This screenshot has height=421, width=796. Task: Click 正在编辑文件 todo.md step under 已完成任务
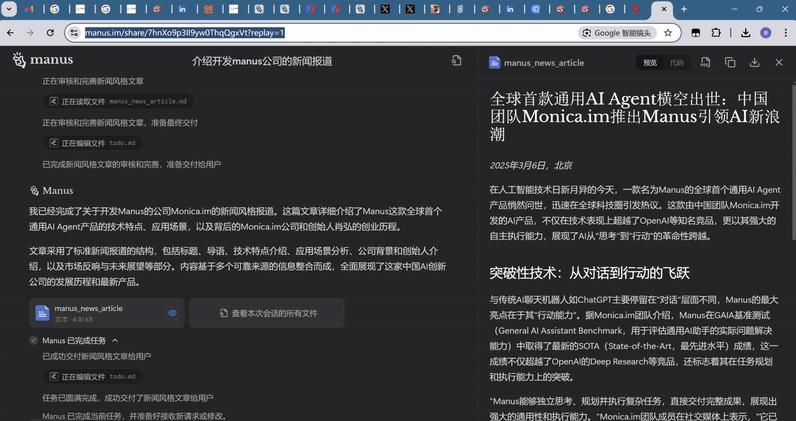(x=93, y=377)
